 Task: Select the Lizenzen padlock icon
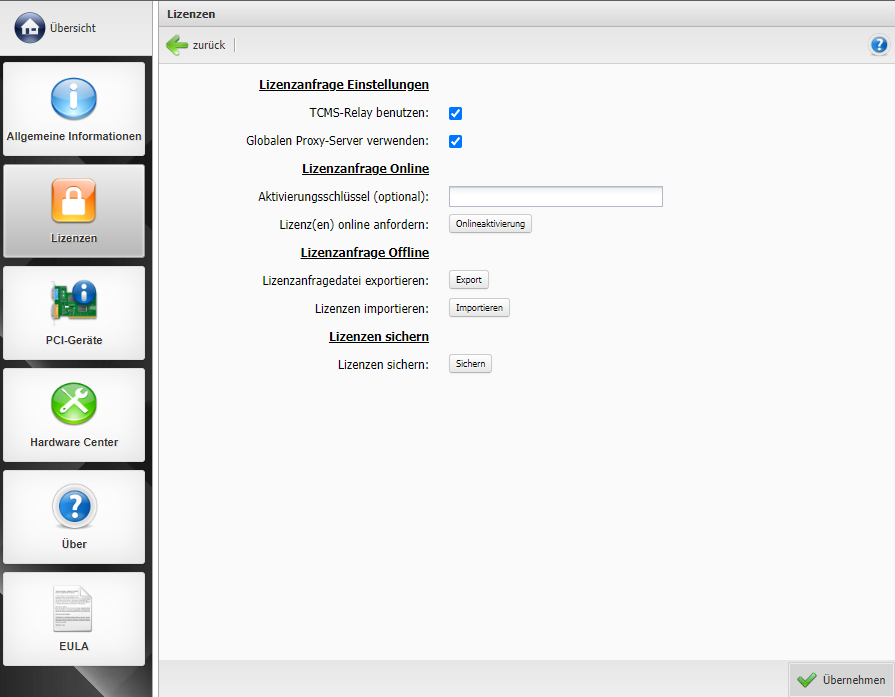[74, 201]
